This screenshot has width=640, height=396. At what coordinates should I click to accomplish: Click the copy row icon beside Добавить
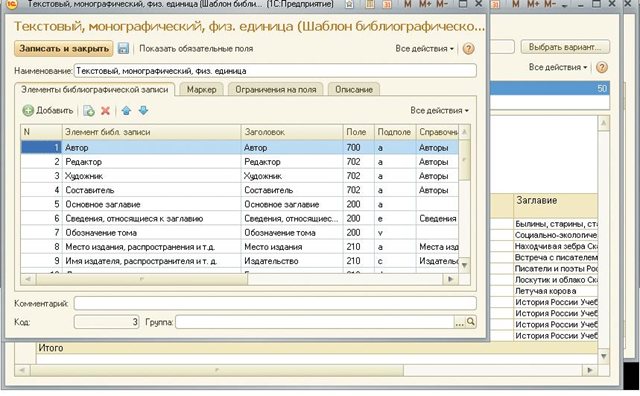pos(89,111)
